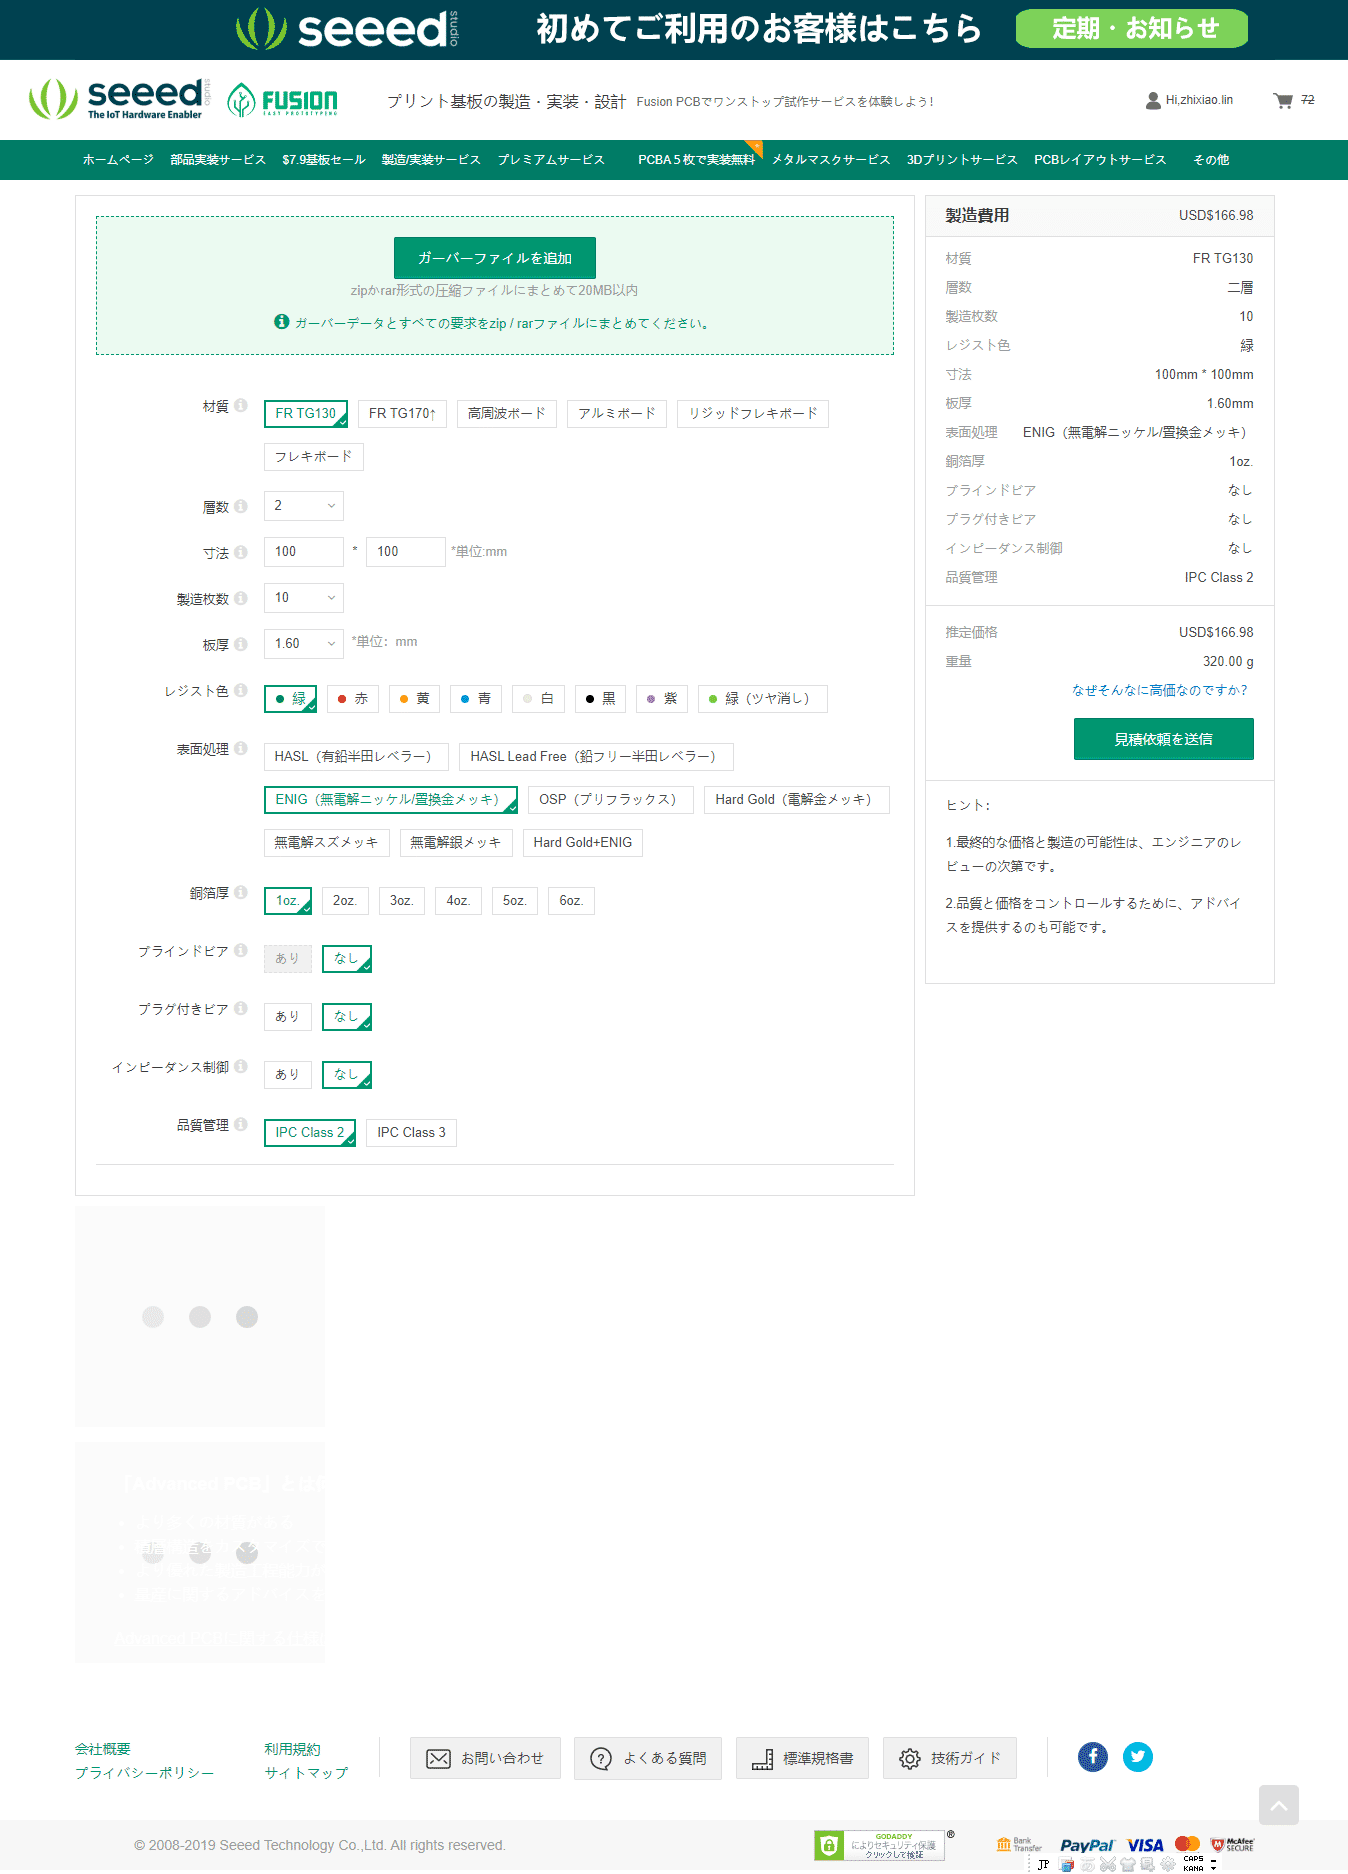Click the back-to-top arrow button
The image size is (1348, 1874).
pyautogui.click(x=1279, y=1805)
